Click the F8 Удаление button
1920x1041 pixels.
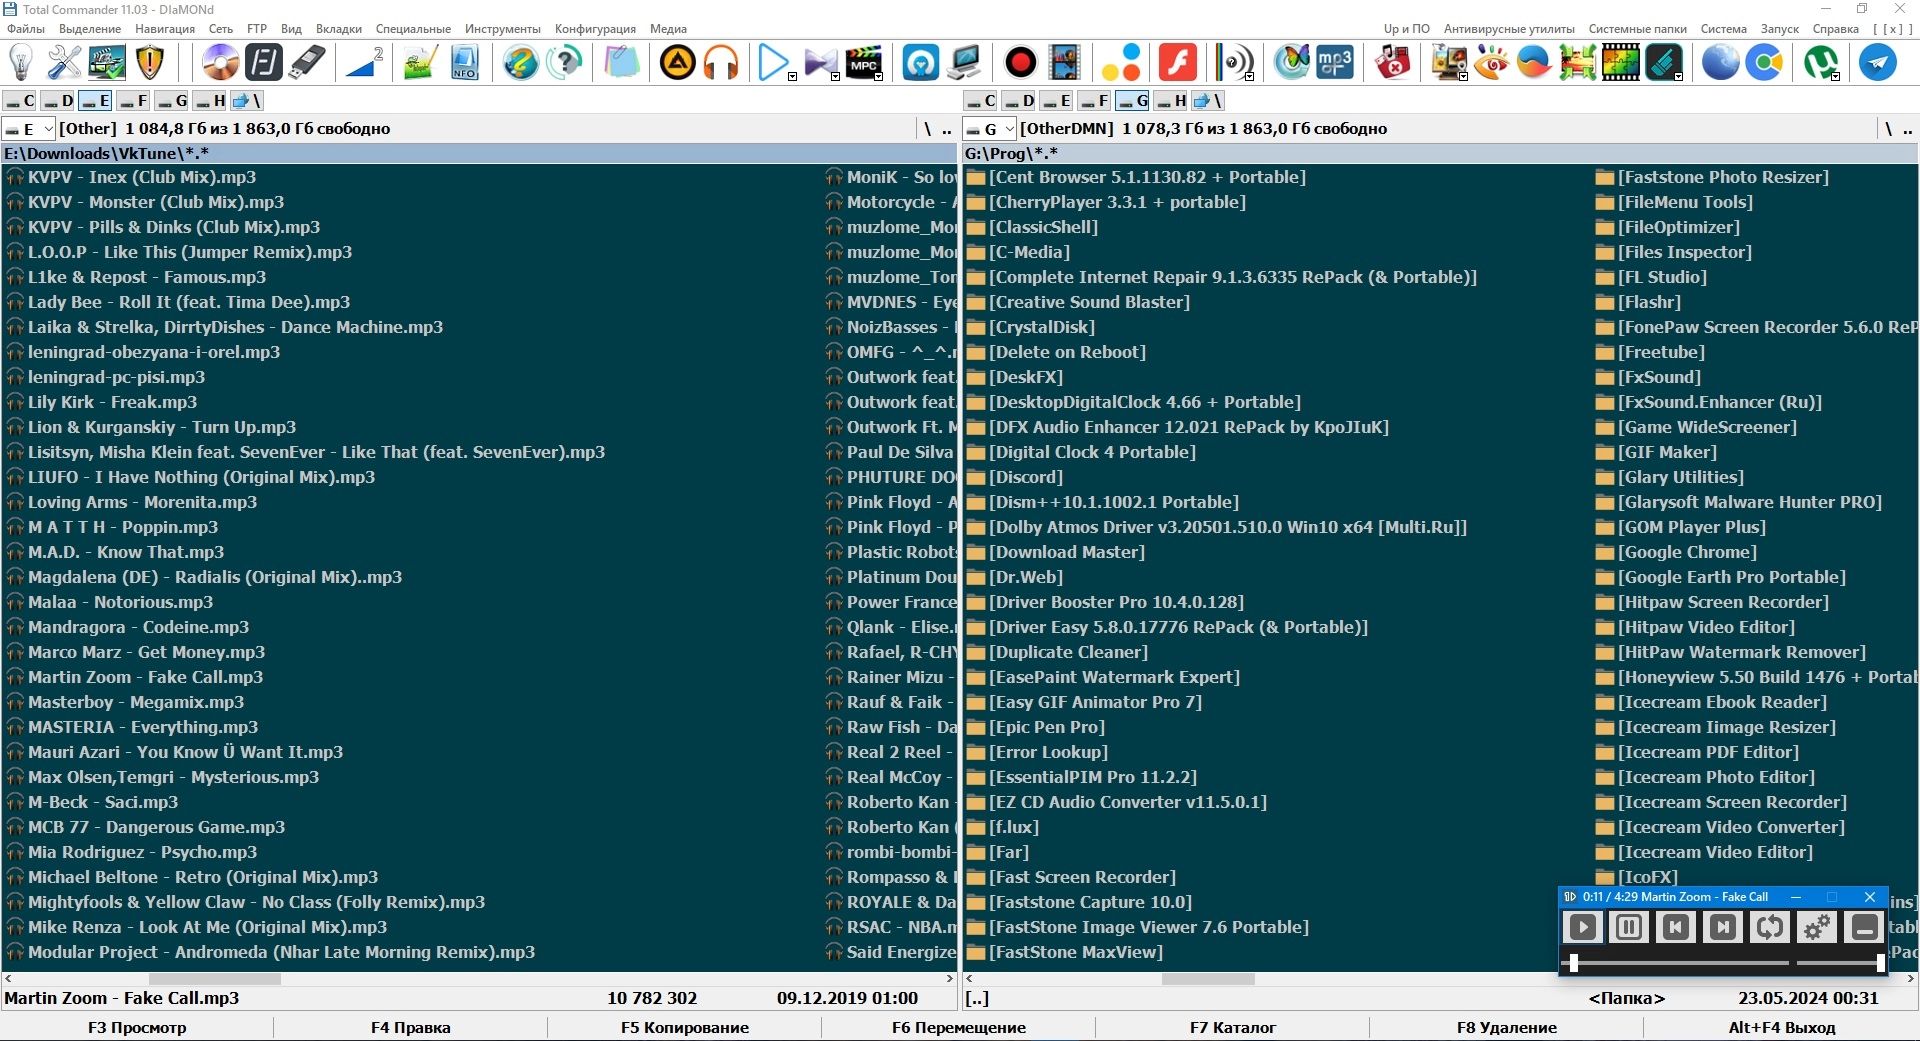1506,1027
